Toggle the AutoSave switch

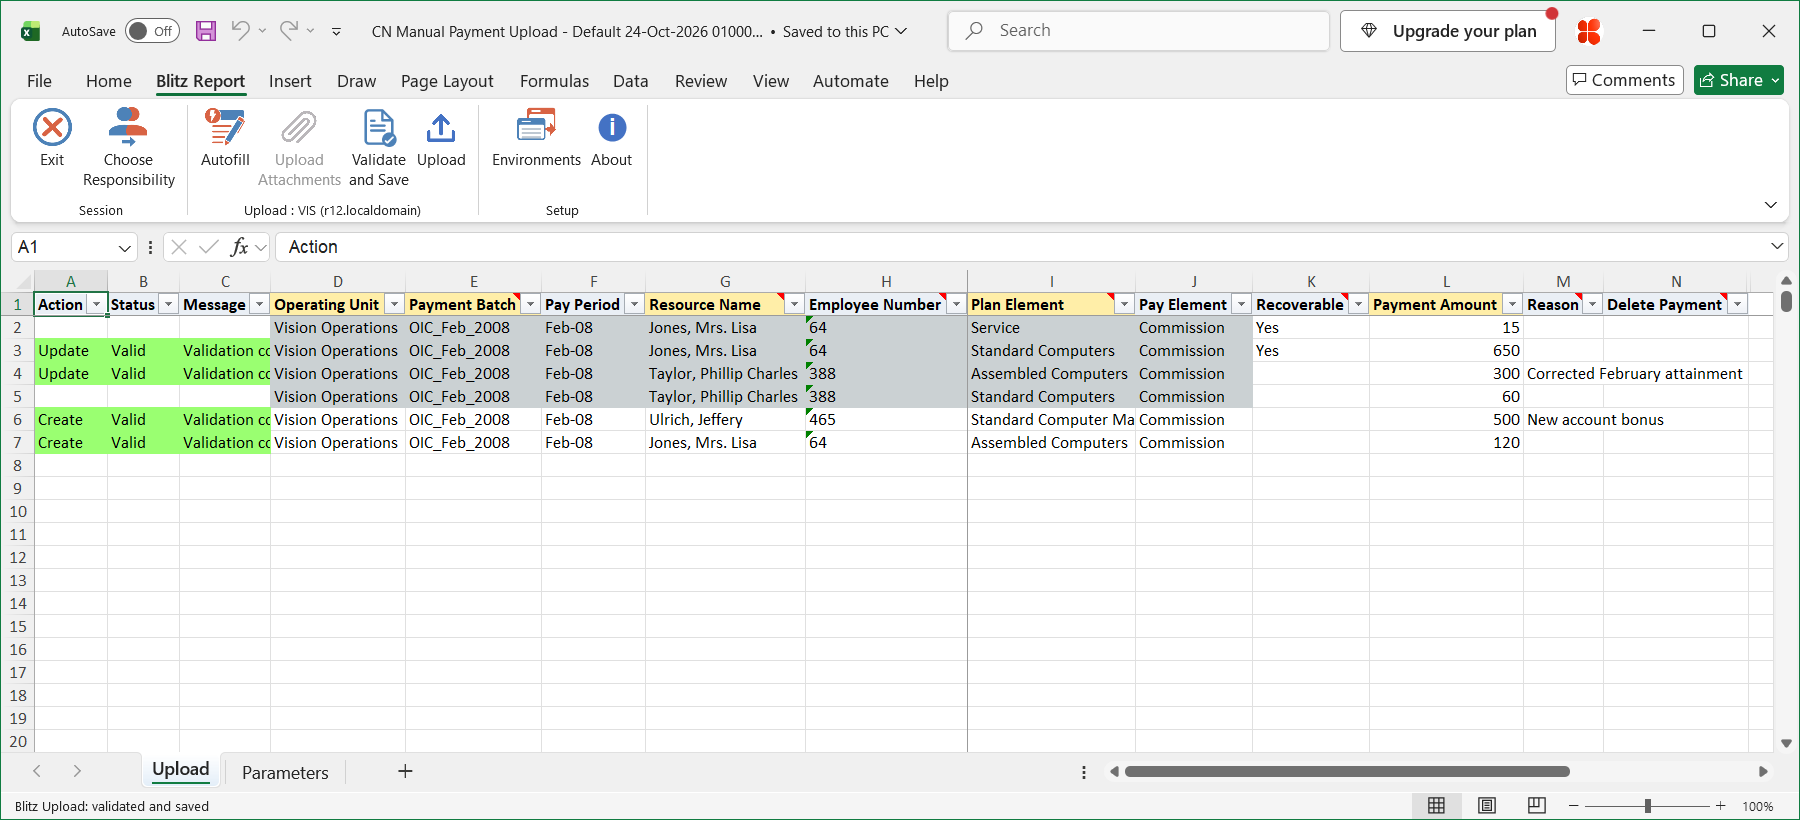point(152,31)
